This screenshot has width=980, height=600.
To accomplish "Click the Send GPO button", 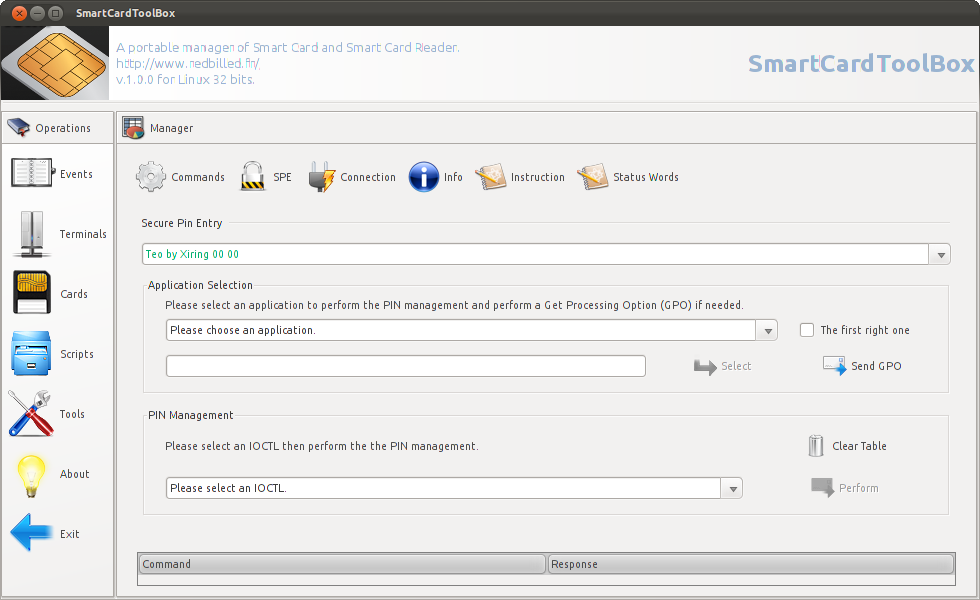I will pyautogui.click(x=862, y=366).
